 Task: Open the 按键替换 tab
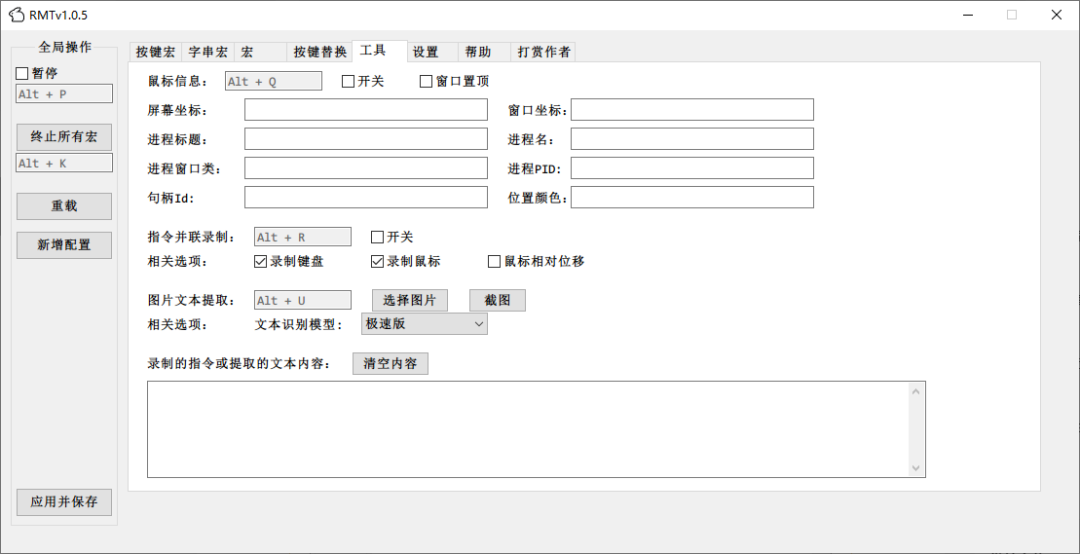[x=320, y=52]
